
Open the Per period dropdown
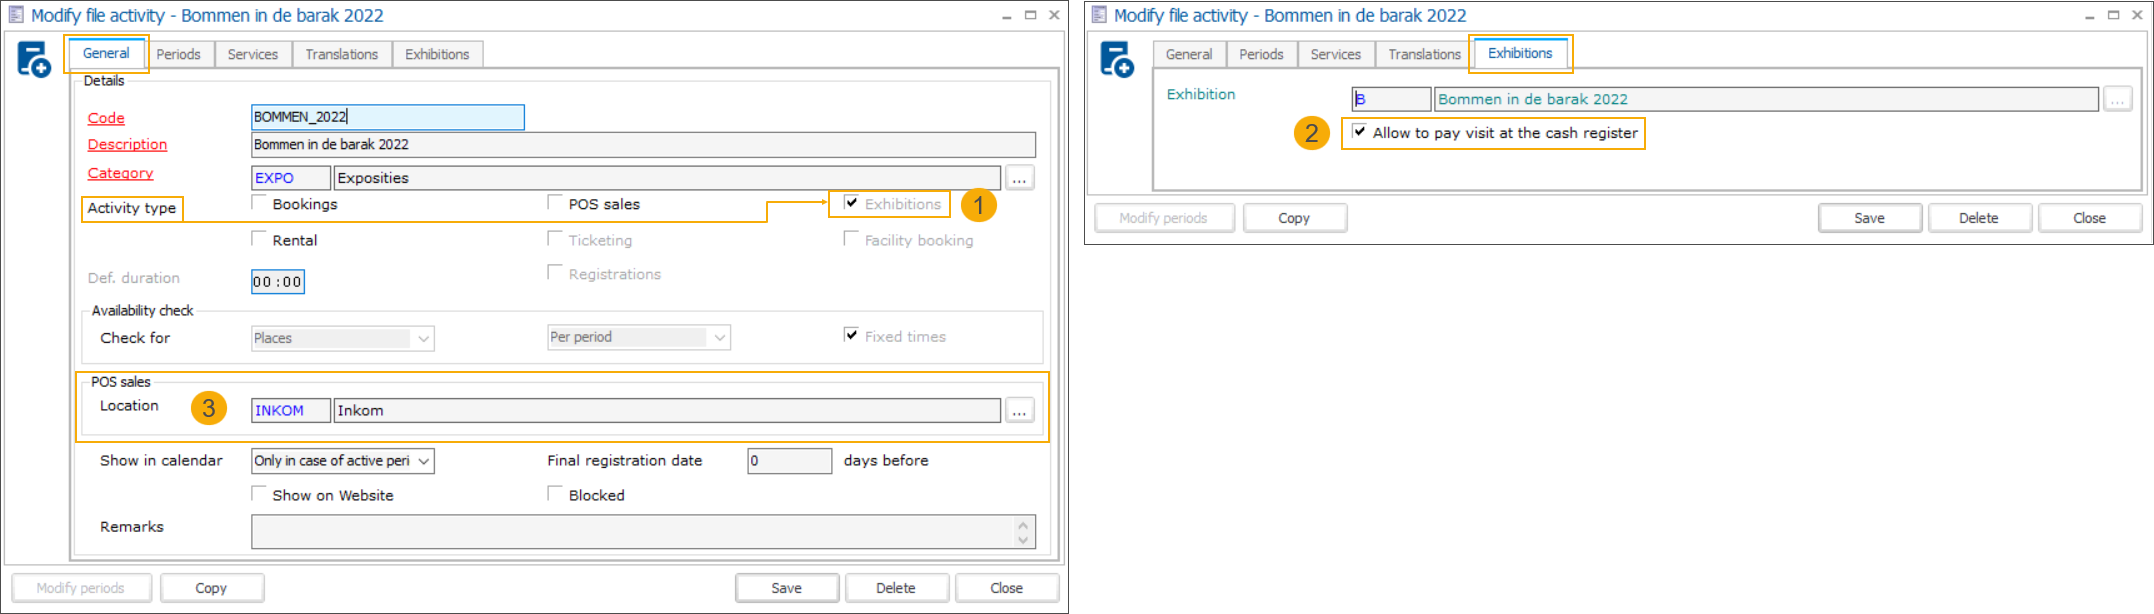point(639,337)
